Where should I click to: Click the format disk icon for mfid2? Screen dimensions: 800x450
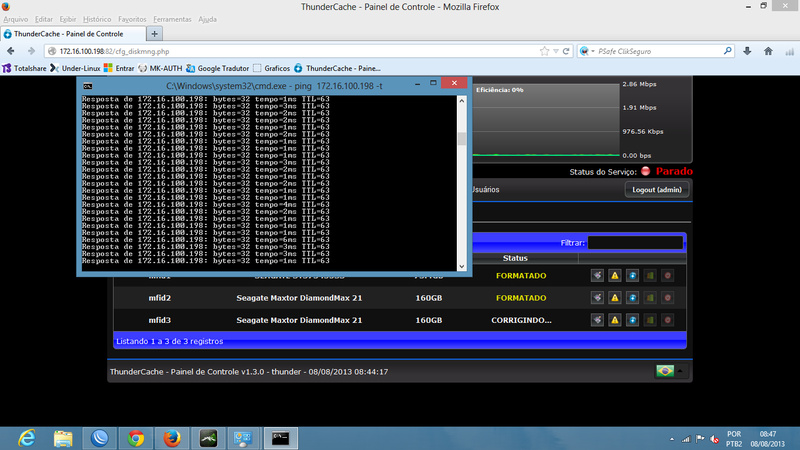coord(597,297)
